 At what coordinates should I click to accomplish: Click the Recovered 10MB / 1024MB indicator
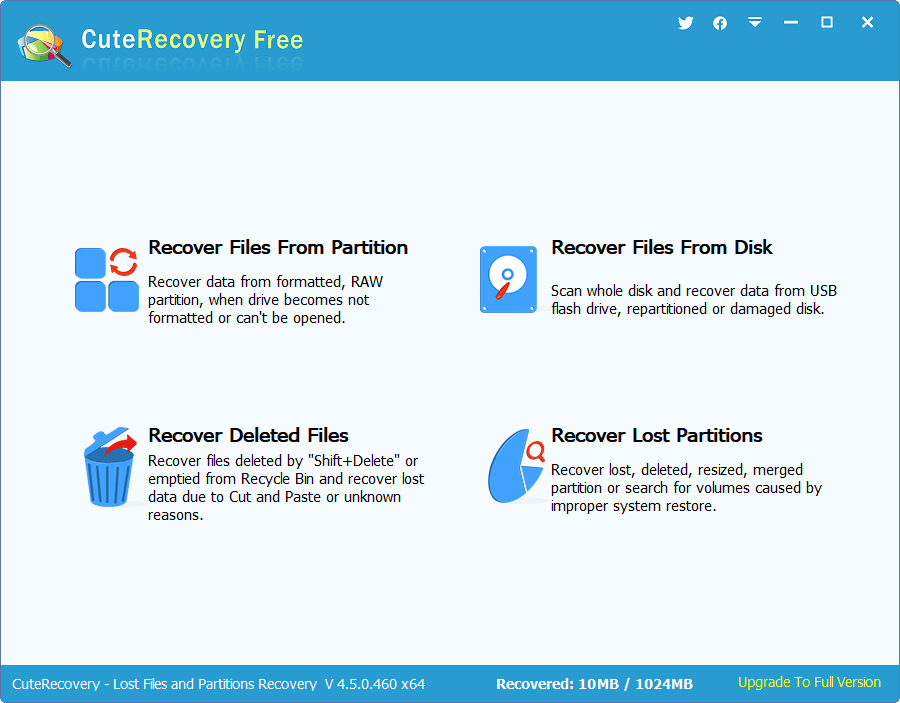click(594, 684)
